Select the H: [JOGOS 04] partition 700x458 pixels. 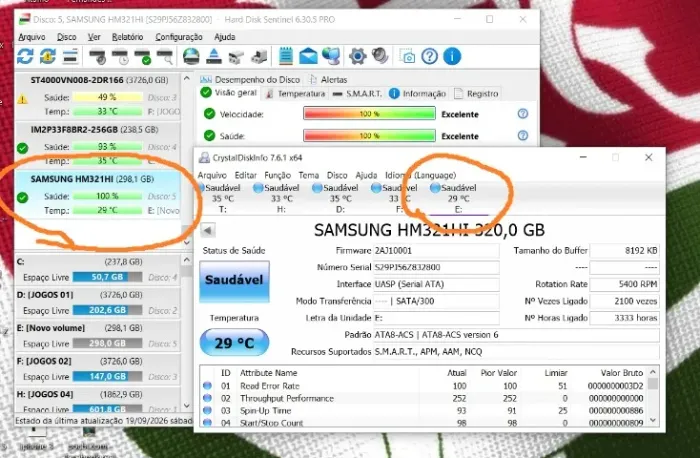98,400
